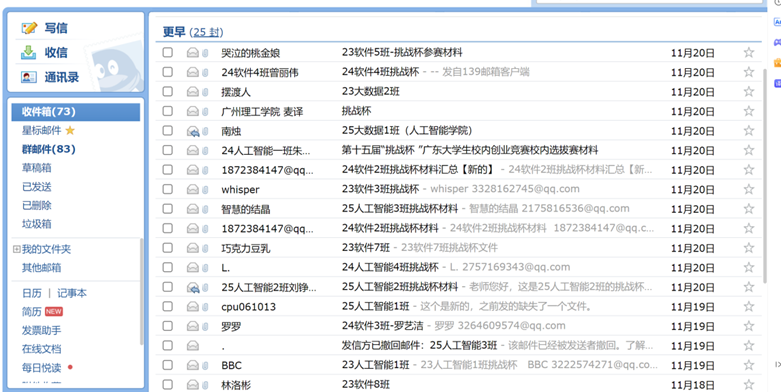Check the box beside whisper email
This screenshot has height=392, width=781.
tap(168, 189)
